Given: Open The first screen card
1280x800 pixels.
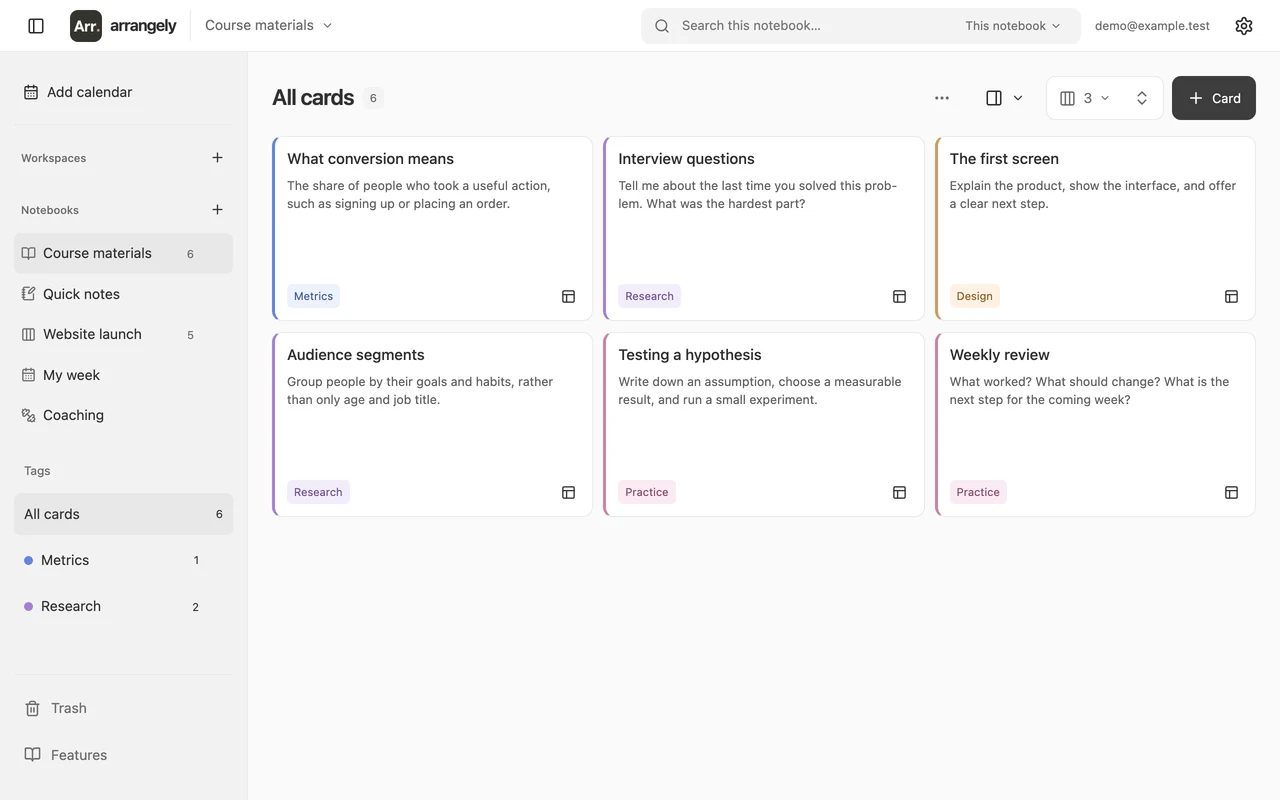Looking at the screenshot, I should coord(1095,228).
